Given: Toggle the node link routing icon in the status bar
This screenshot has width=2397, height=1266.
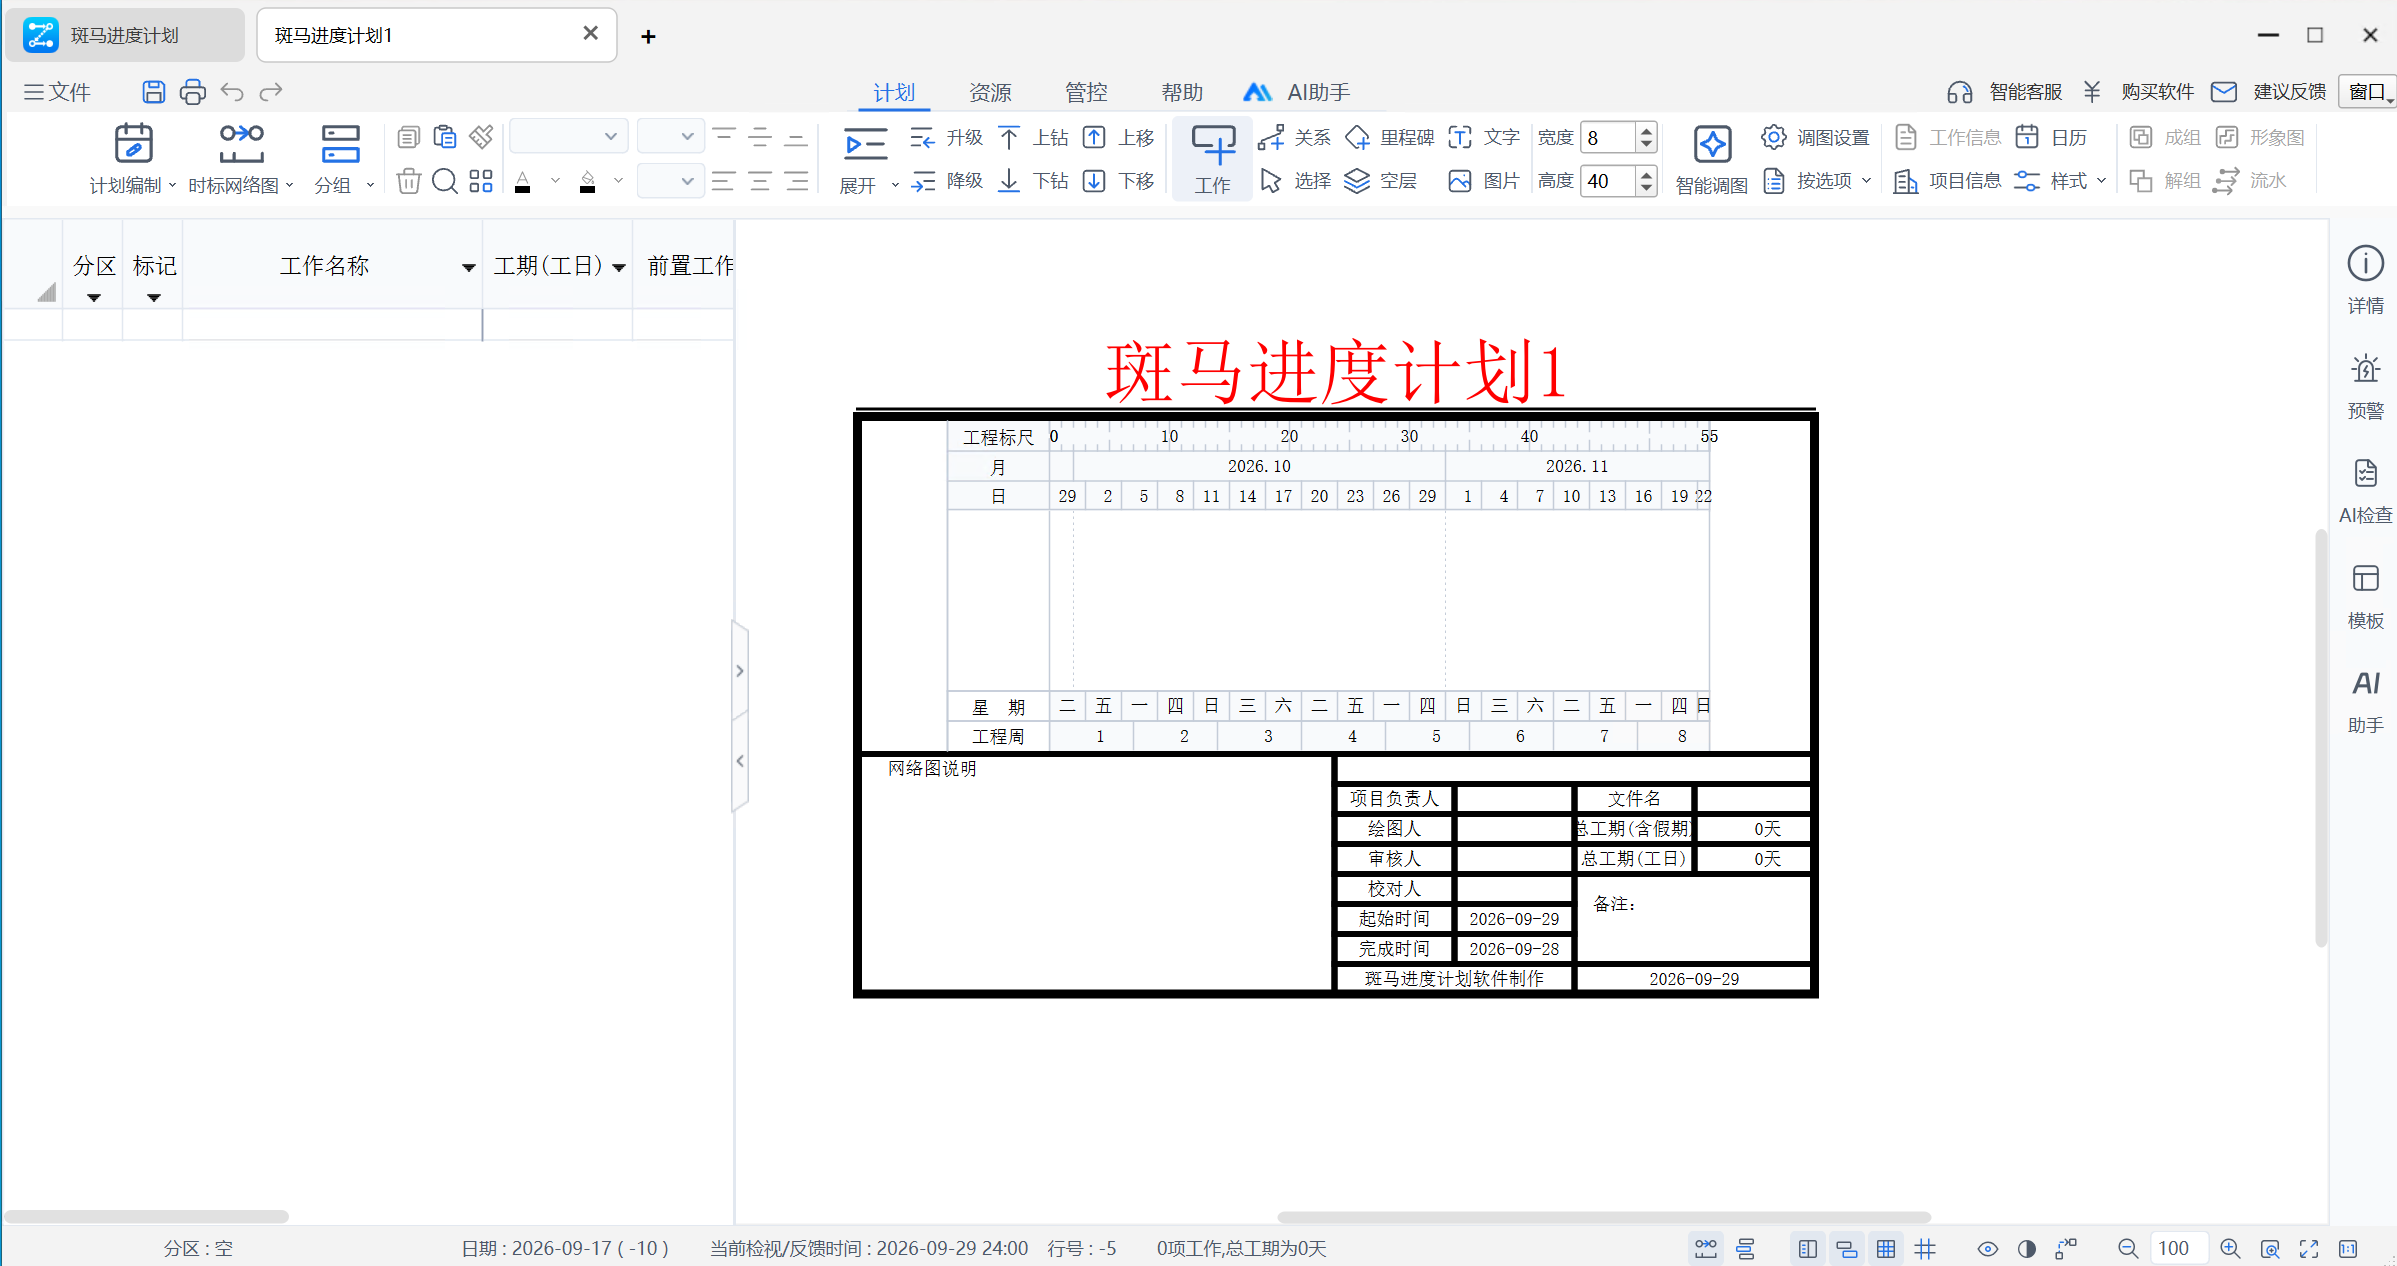Looking at the screenshot, I should tap(2066, 1248).
